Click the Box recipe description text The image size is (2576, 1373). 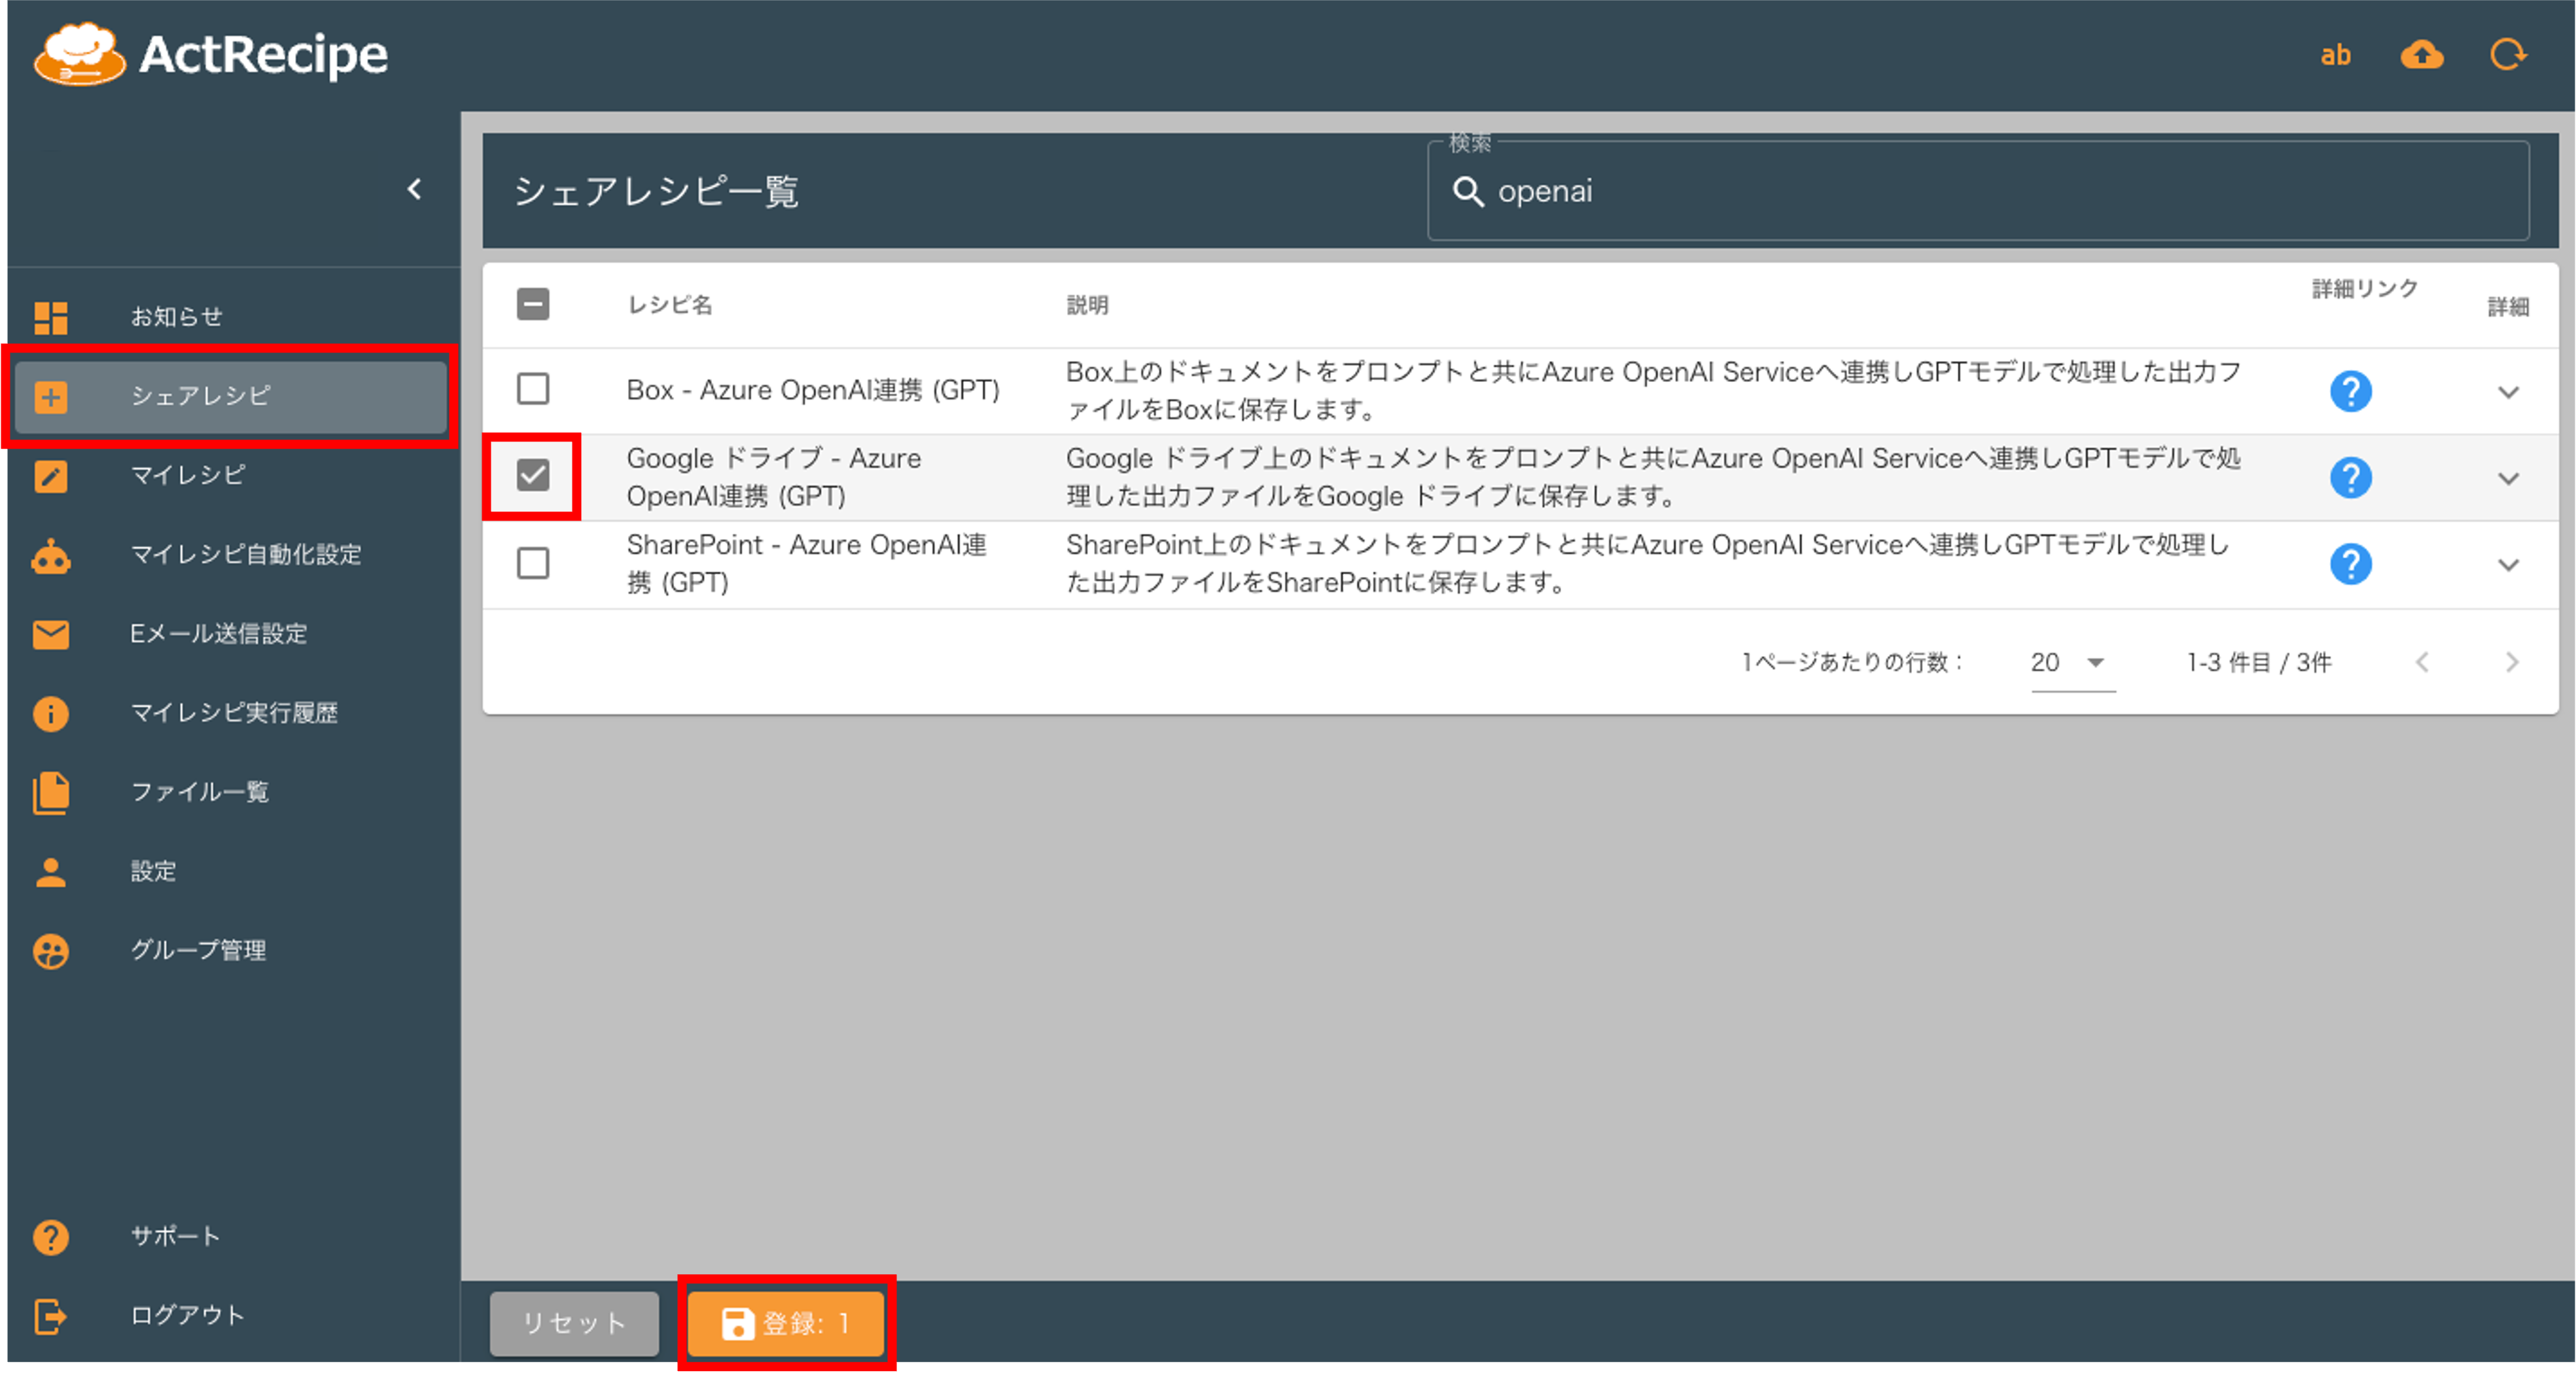tap(1653, 391)
